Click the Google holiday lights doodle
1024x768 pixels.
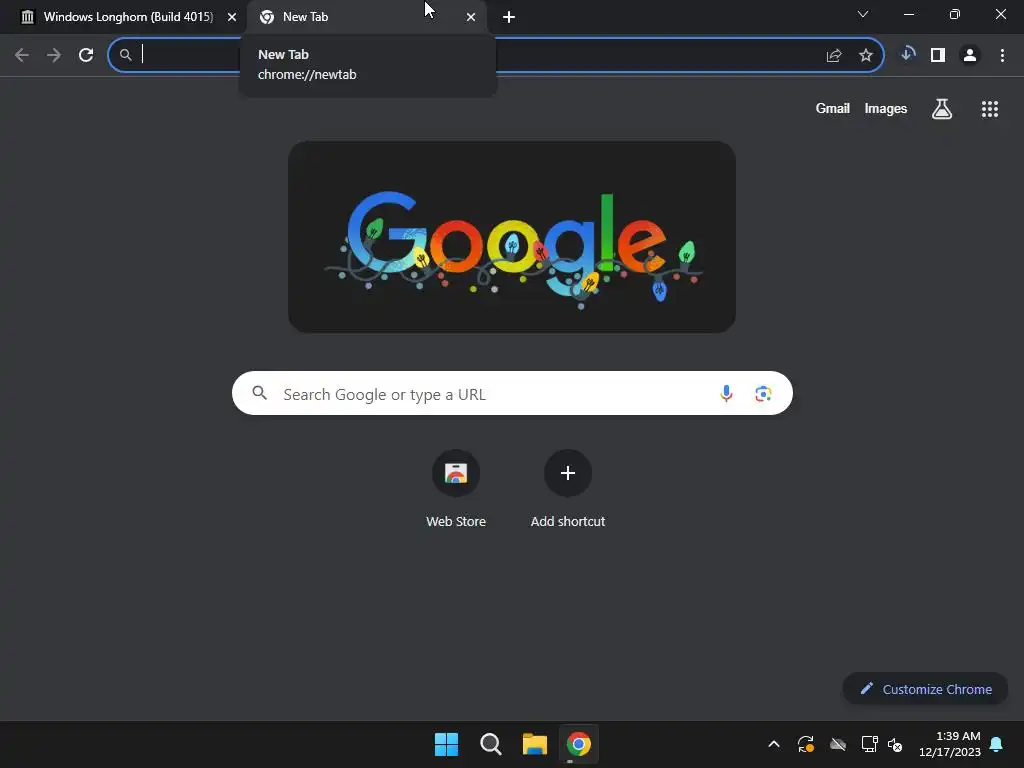pos(512,236)
